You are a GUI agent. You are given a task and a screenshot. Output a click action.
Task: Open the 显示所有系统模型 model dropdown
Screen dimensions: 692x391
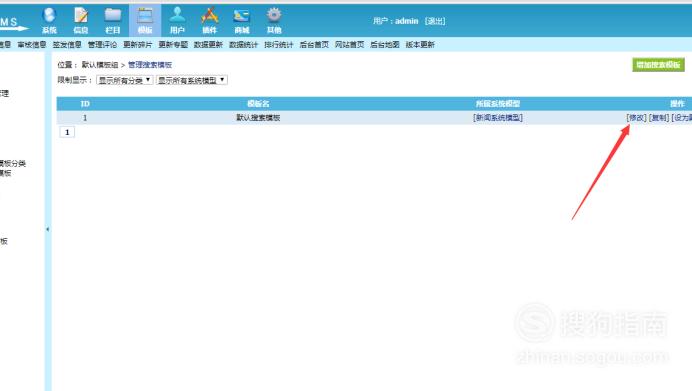coord(192,80)
